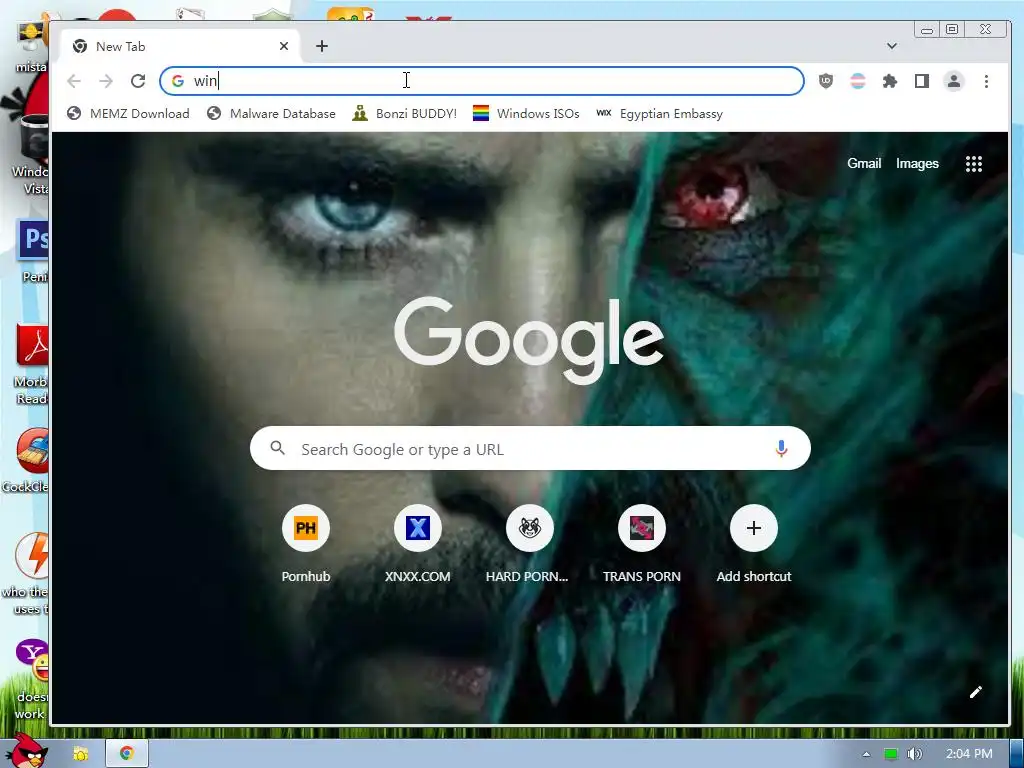
Task: Click the Search Google or type a URL box
Action: [530, 449]
